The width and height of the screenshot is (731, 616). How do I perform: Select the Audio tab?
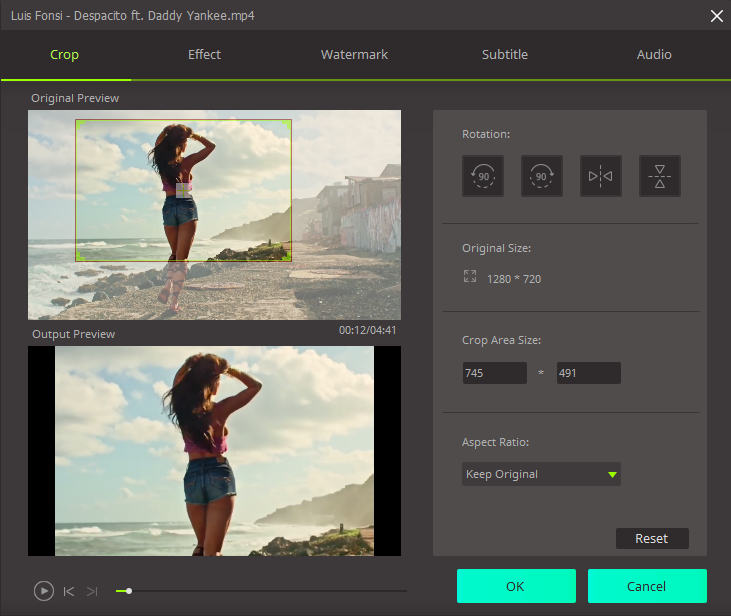click(654, 55)
